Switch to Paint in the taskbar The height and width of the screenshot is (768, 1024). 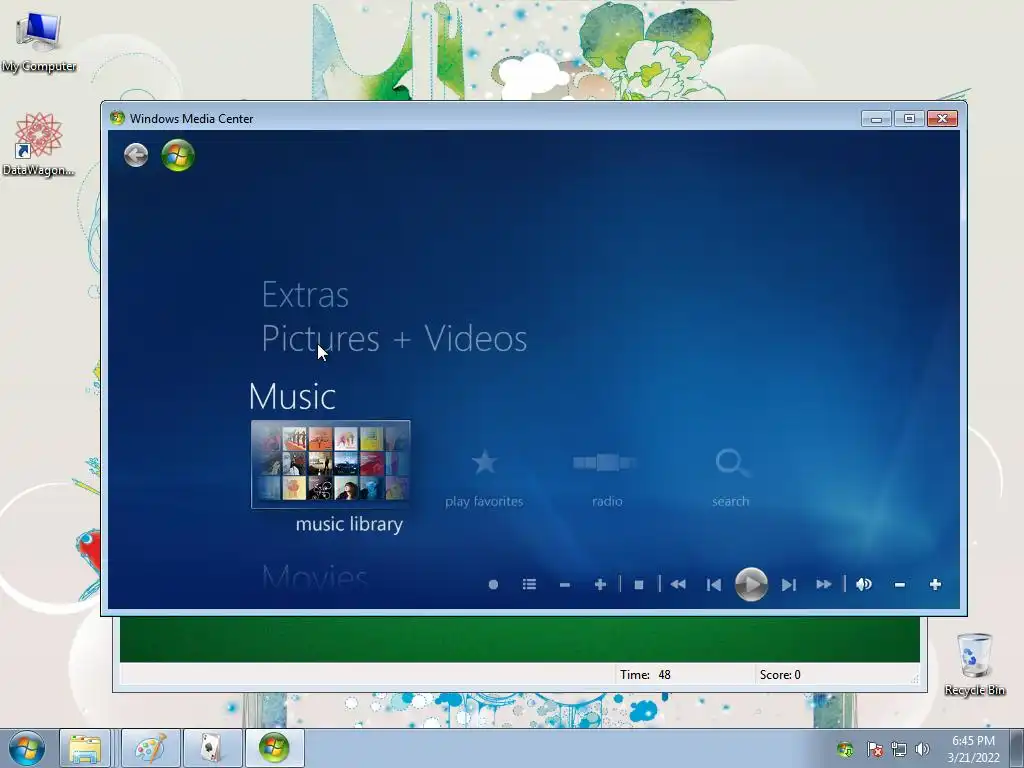150,748
